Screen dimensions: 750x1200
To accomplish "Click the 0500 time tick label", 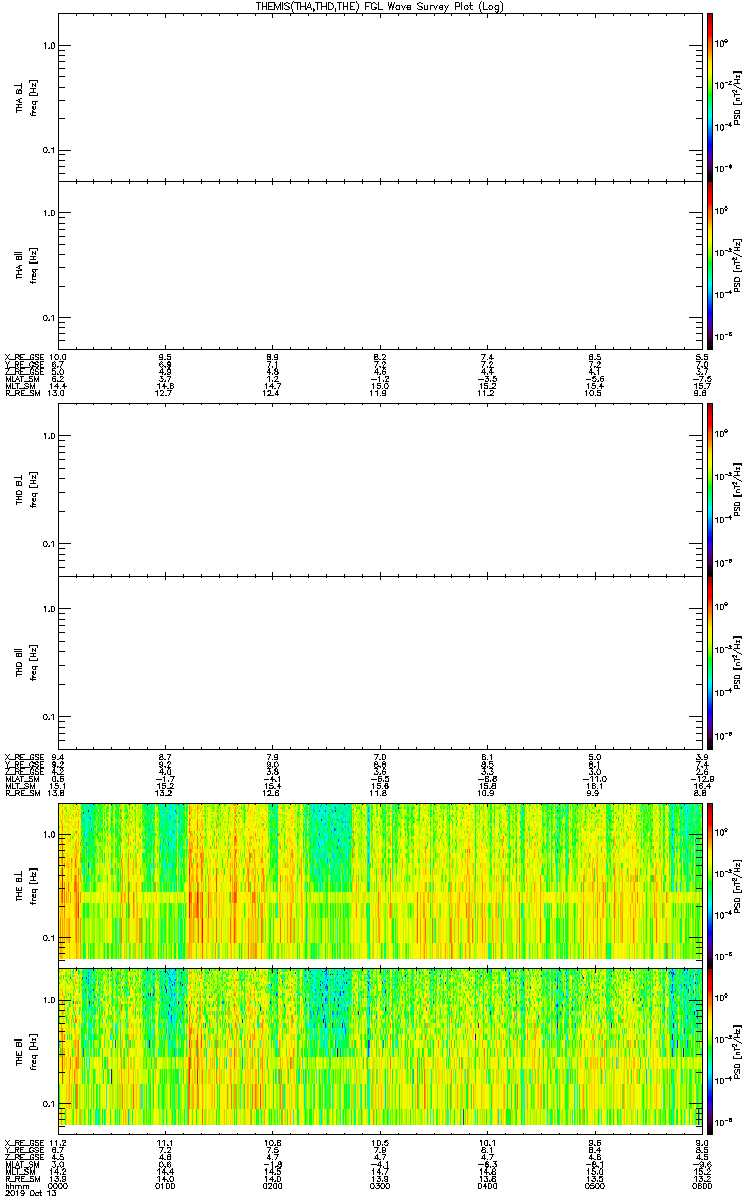I will coord(594,1186).
